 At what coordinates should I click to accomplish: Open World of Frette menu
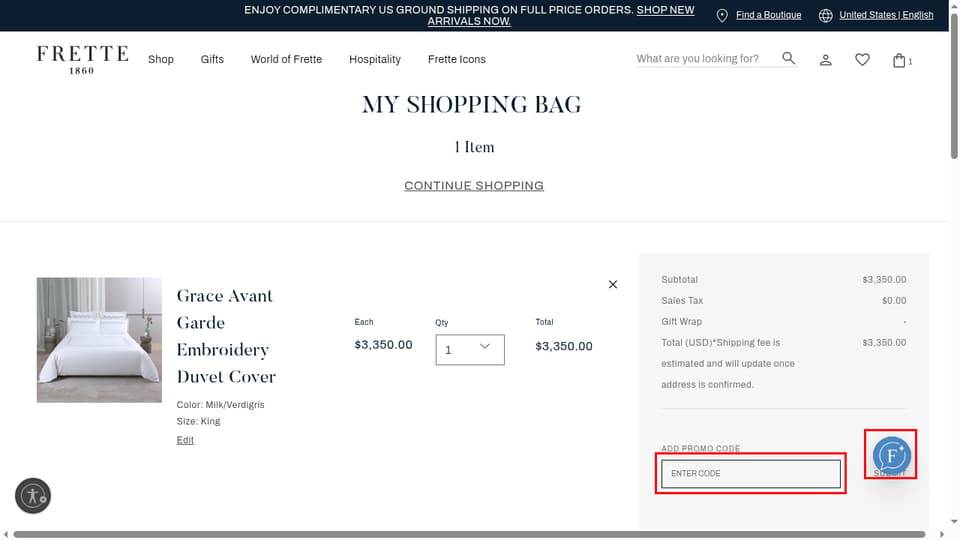click(x=286, y=59)
